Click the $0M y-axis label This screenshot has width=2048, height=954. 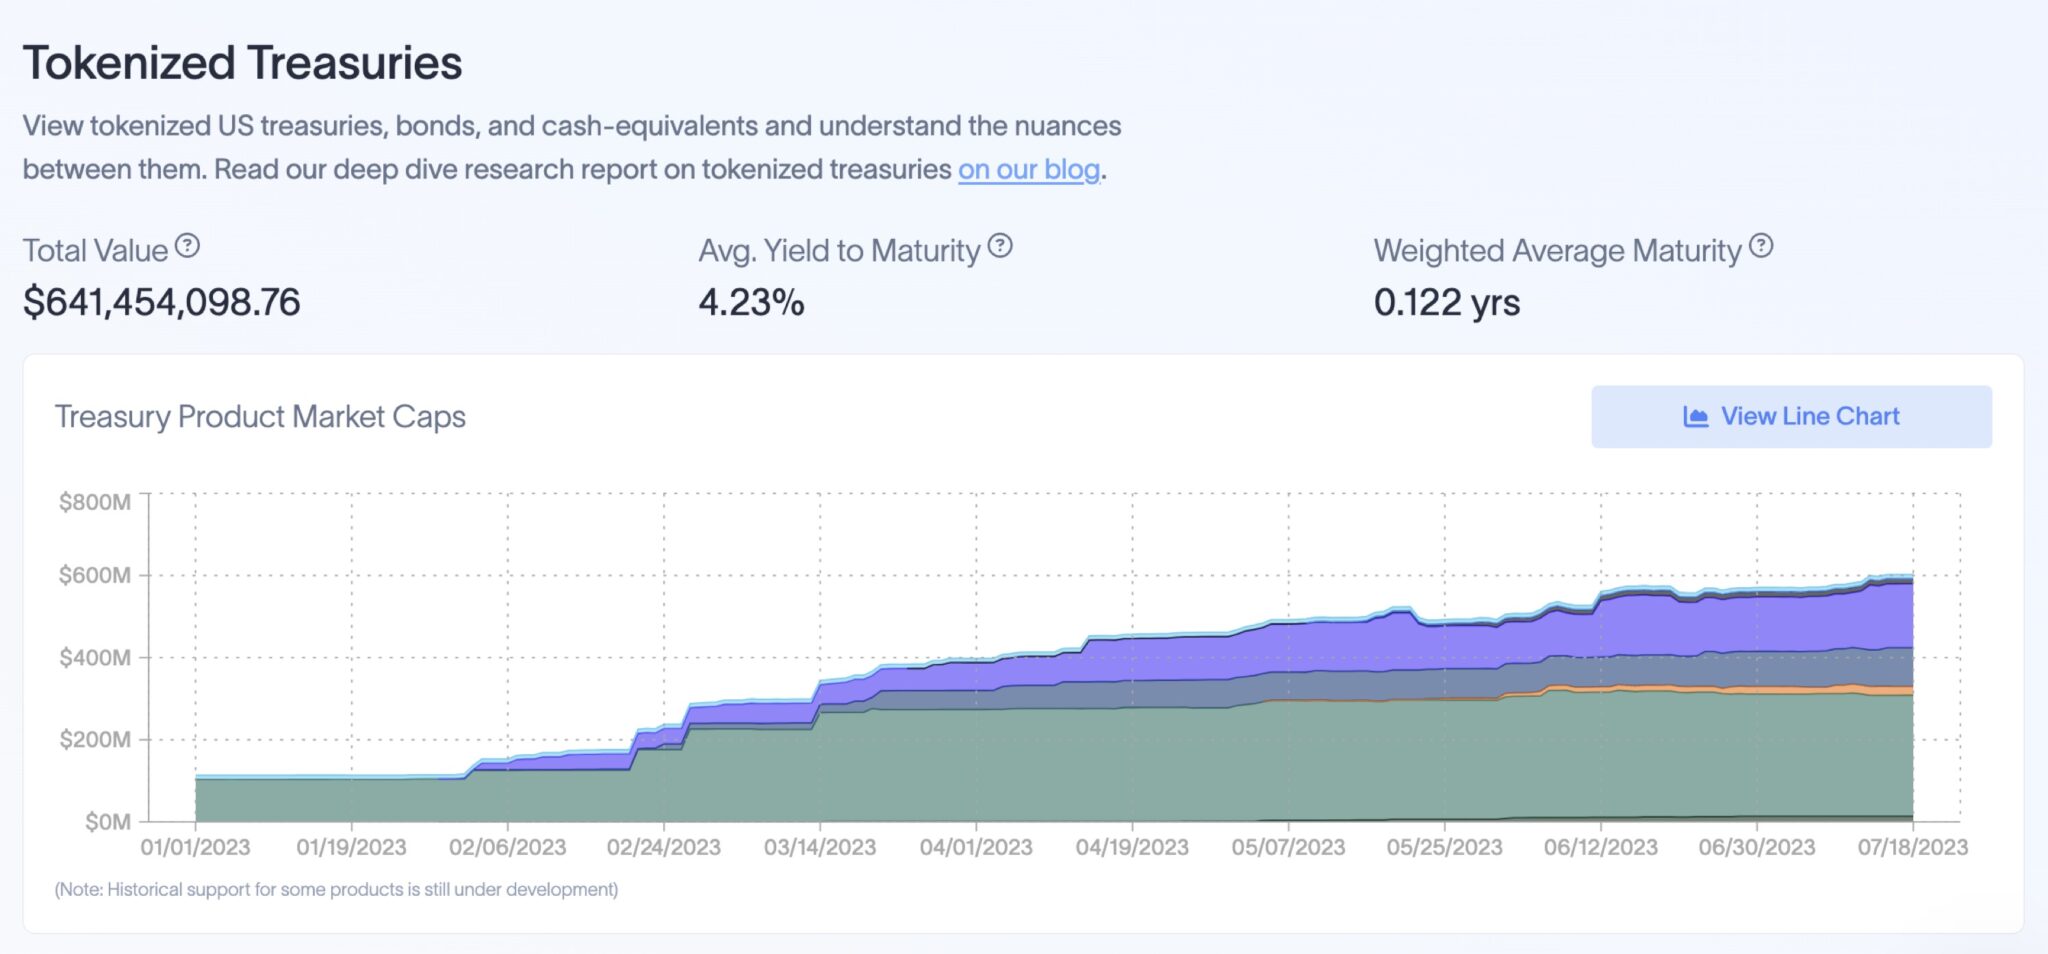[108, 822]
